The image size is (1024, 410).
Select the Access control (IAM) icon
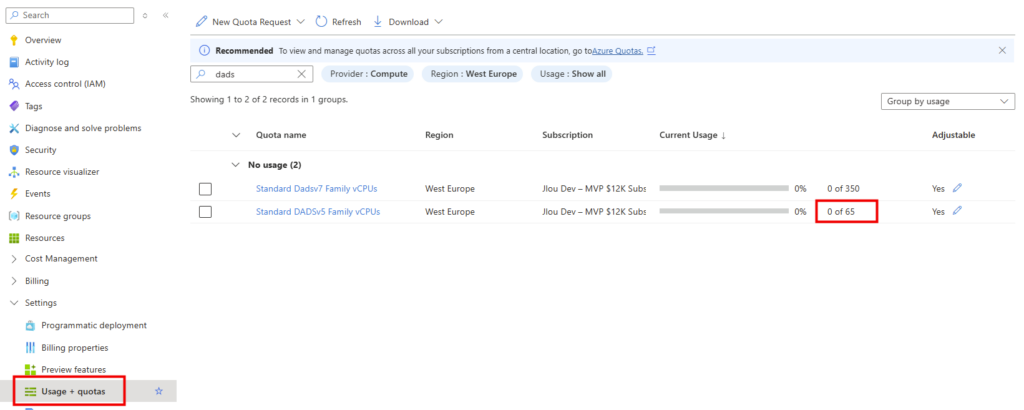(13, 84)
